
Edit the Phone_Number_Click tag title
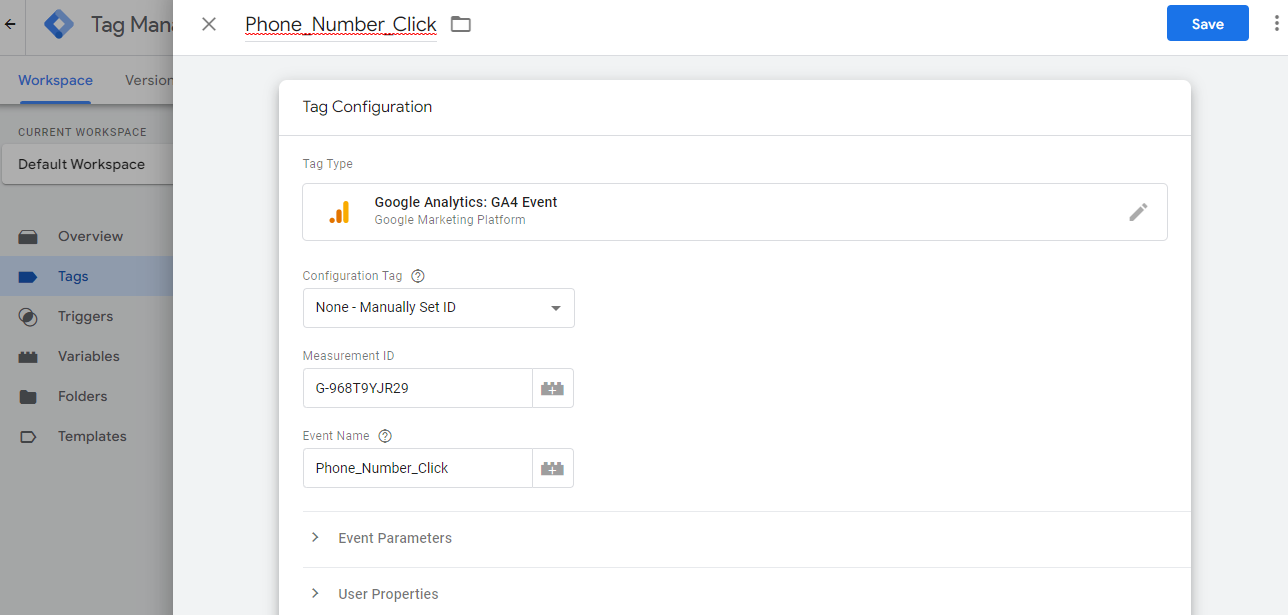click(x=341, y=24)
